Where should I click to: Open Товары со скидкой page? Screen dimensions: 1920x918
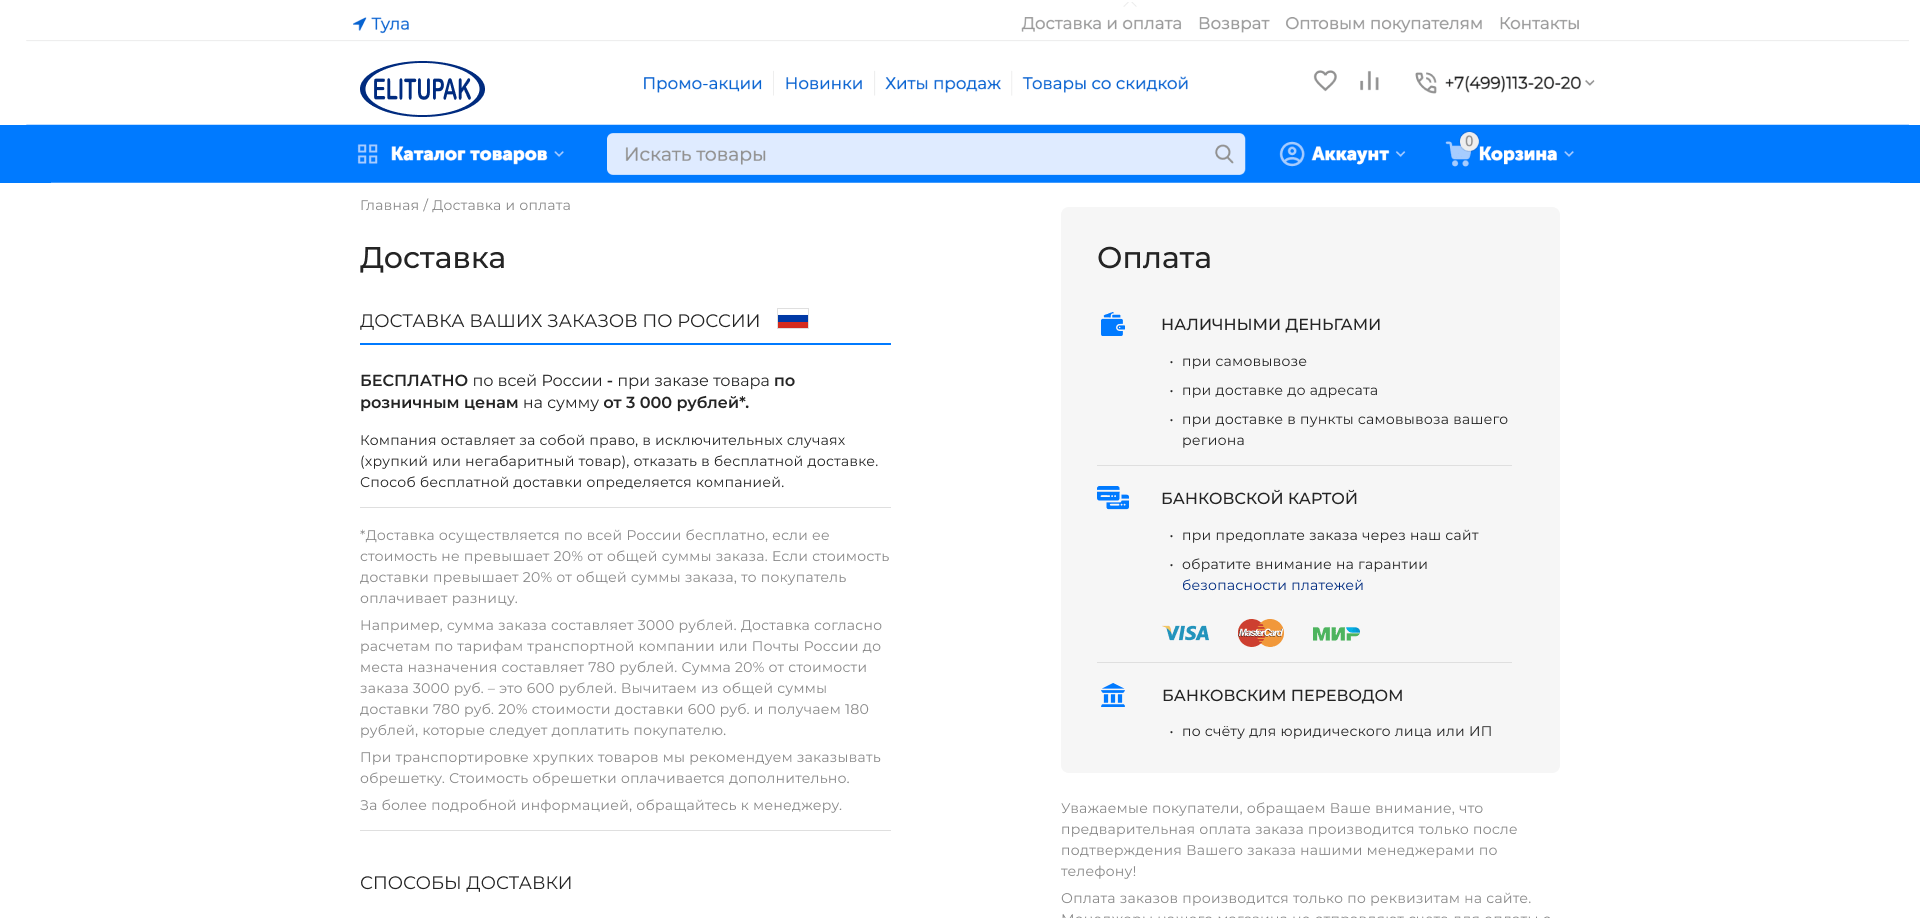[x=1105, y=83]
